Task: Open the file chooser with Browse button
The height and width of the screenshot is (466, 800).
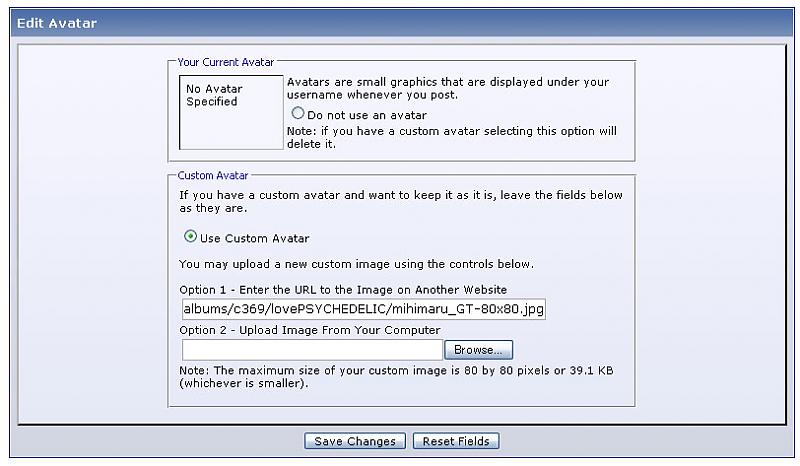Action: point(478,350)
